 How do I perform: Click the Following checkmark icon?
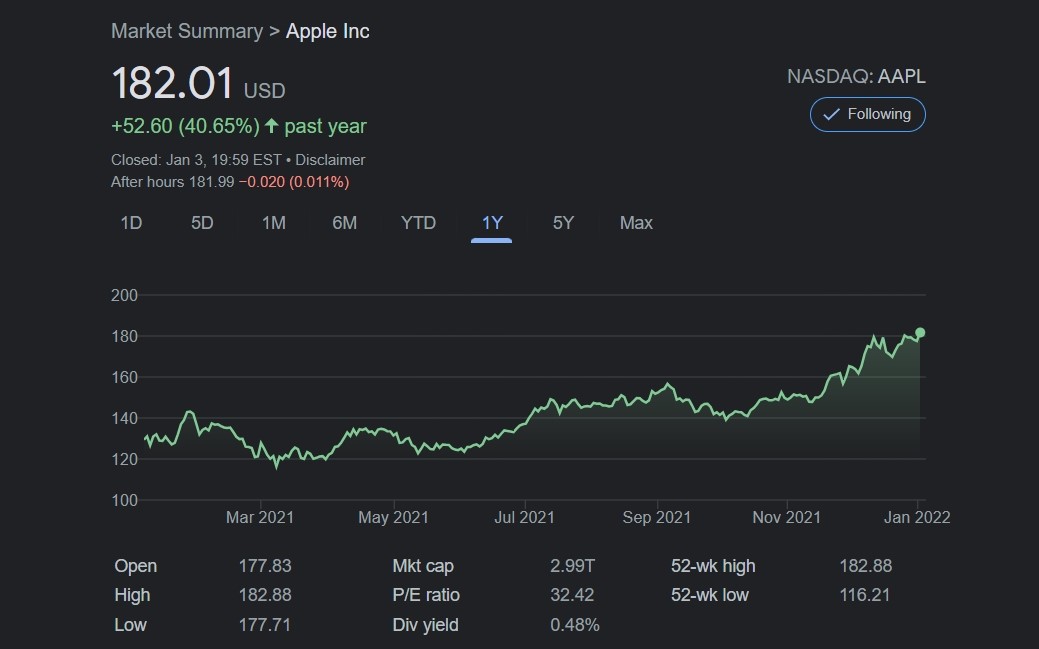tap(831, 114)
